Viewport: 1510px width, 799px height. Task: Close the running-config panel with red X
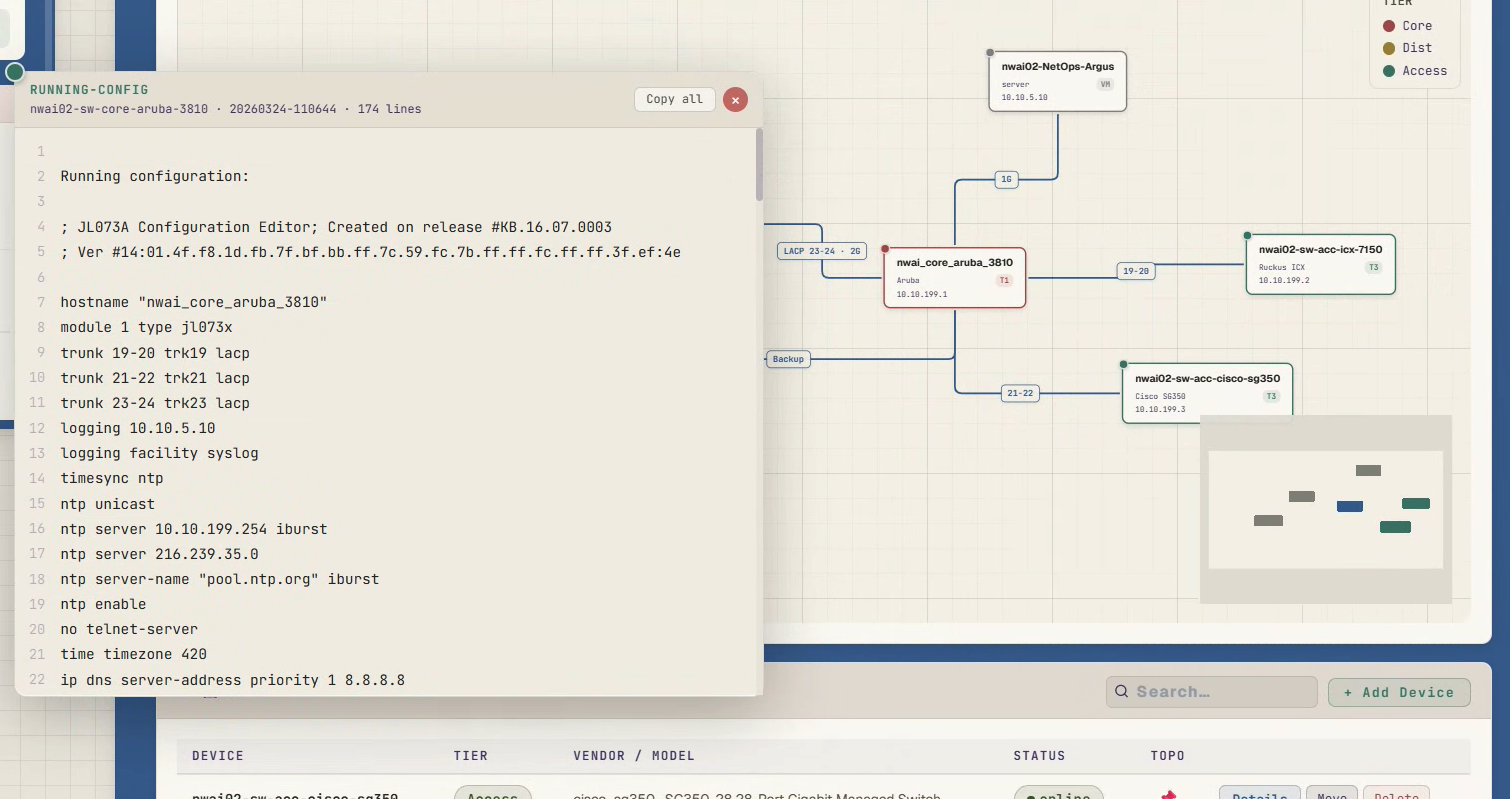(735, 99)
